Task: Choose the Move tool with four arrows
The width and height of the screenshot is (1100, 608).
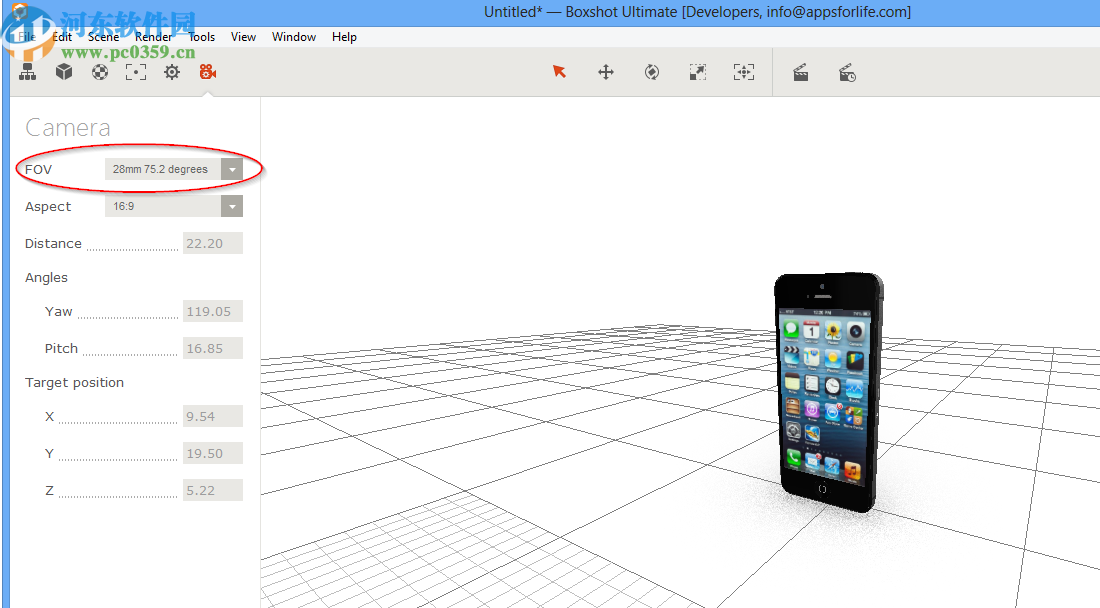Action: [x=606, y=72]
